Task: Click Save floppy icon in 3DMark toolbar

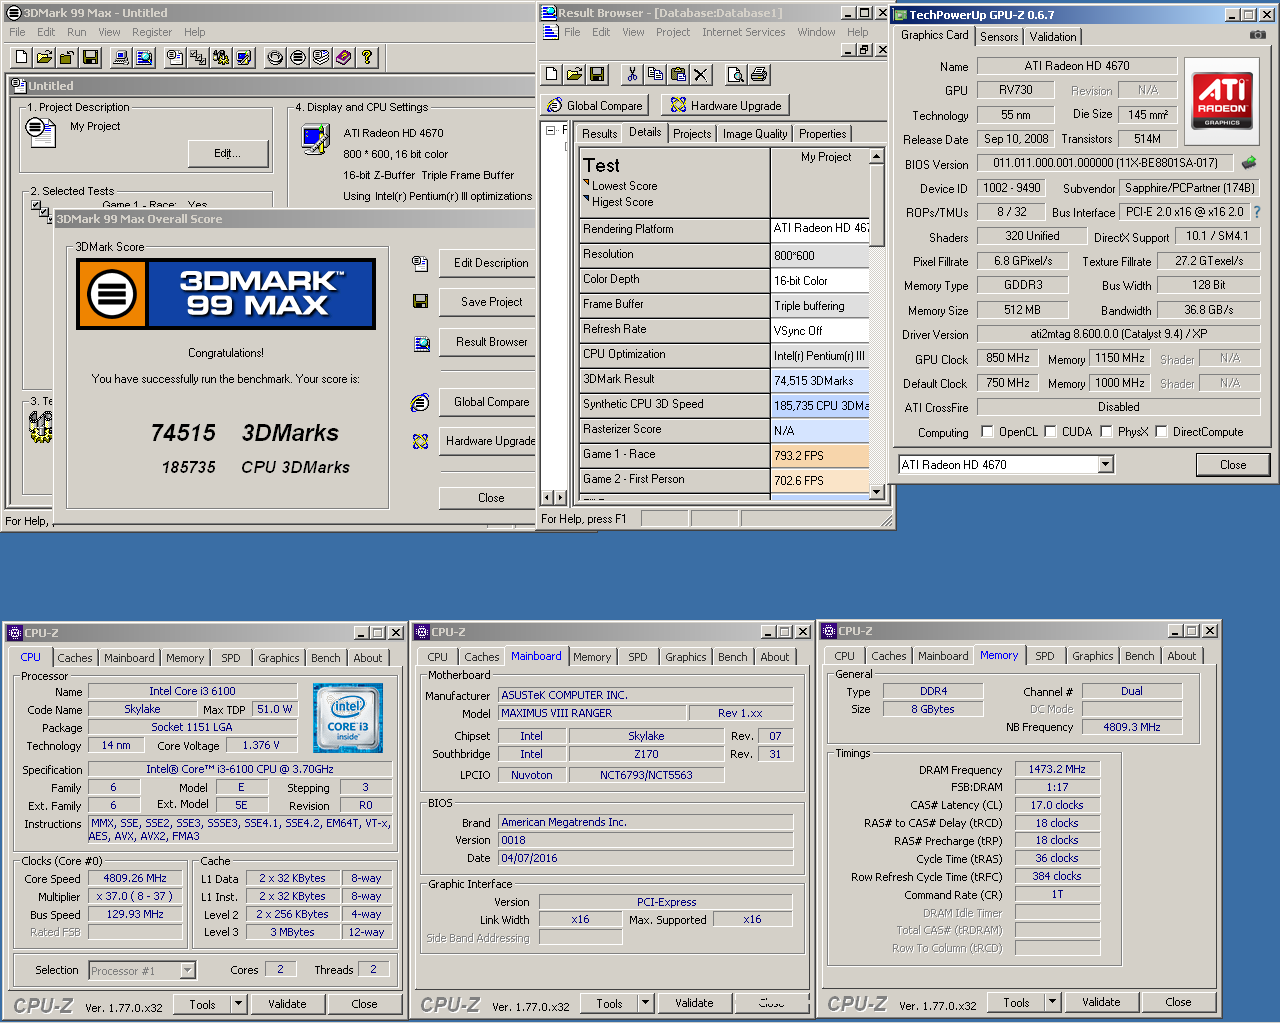Action: coord(89,58)
